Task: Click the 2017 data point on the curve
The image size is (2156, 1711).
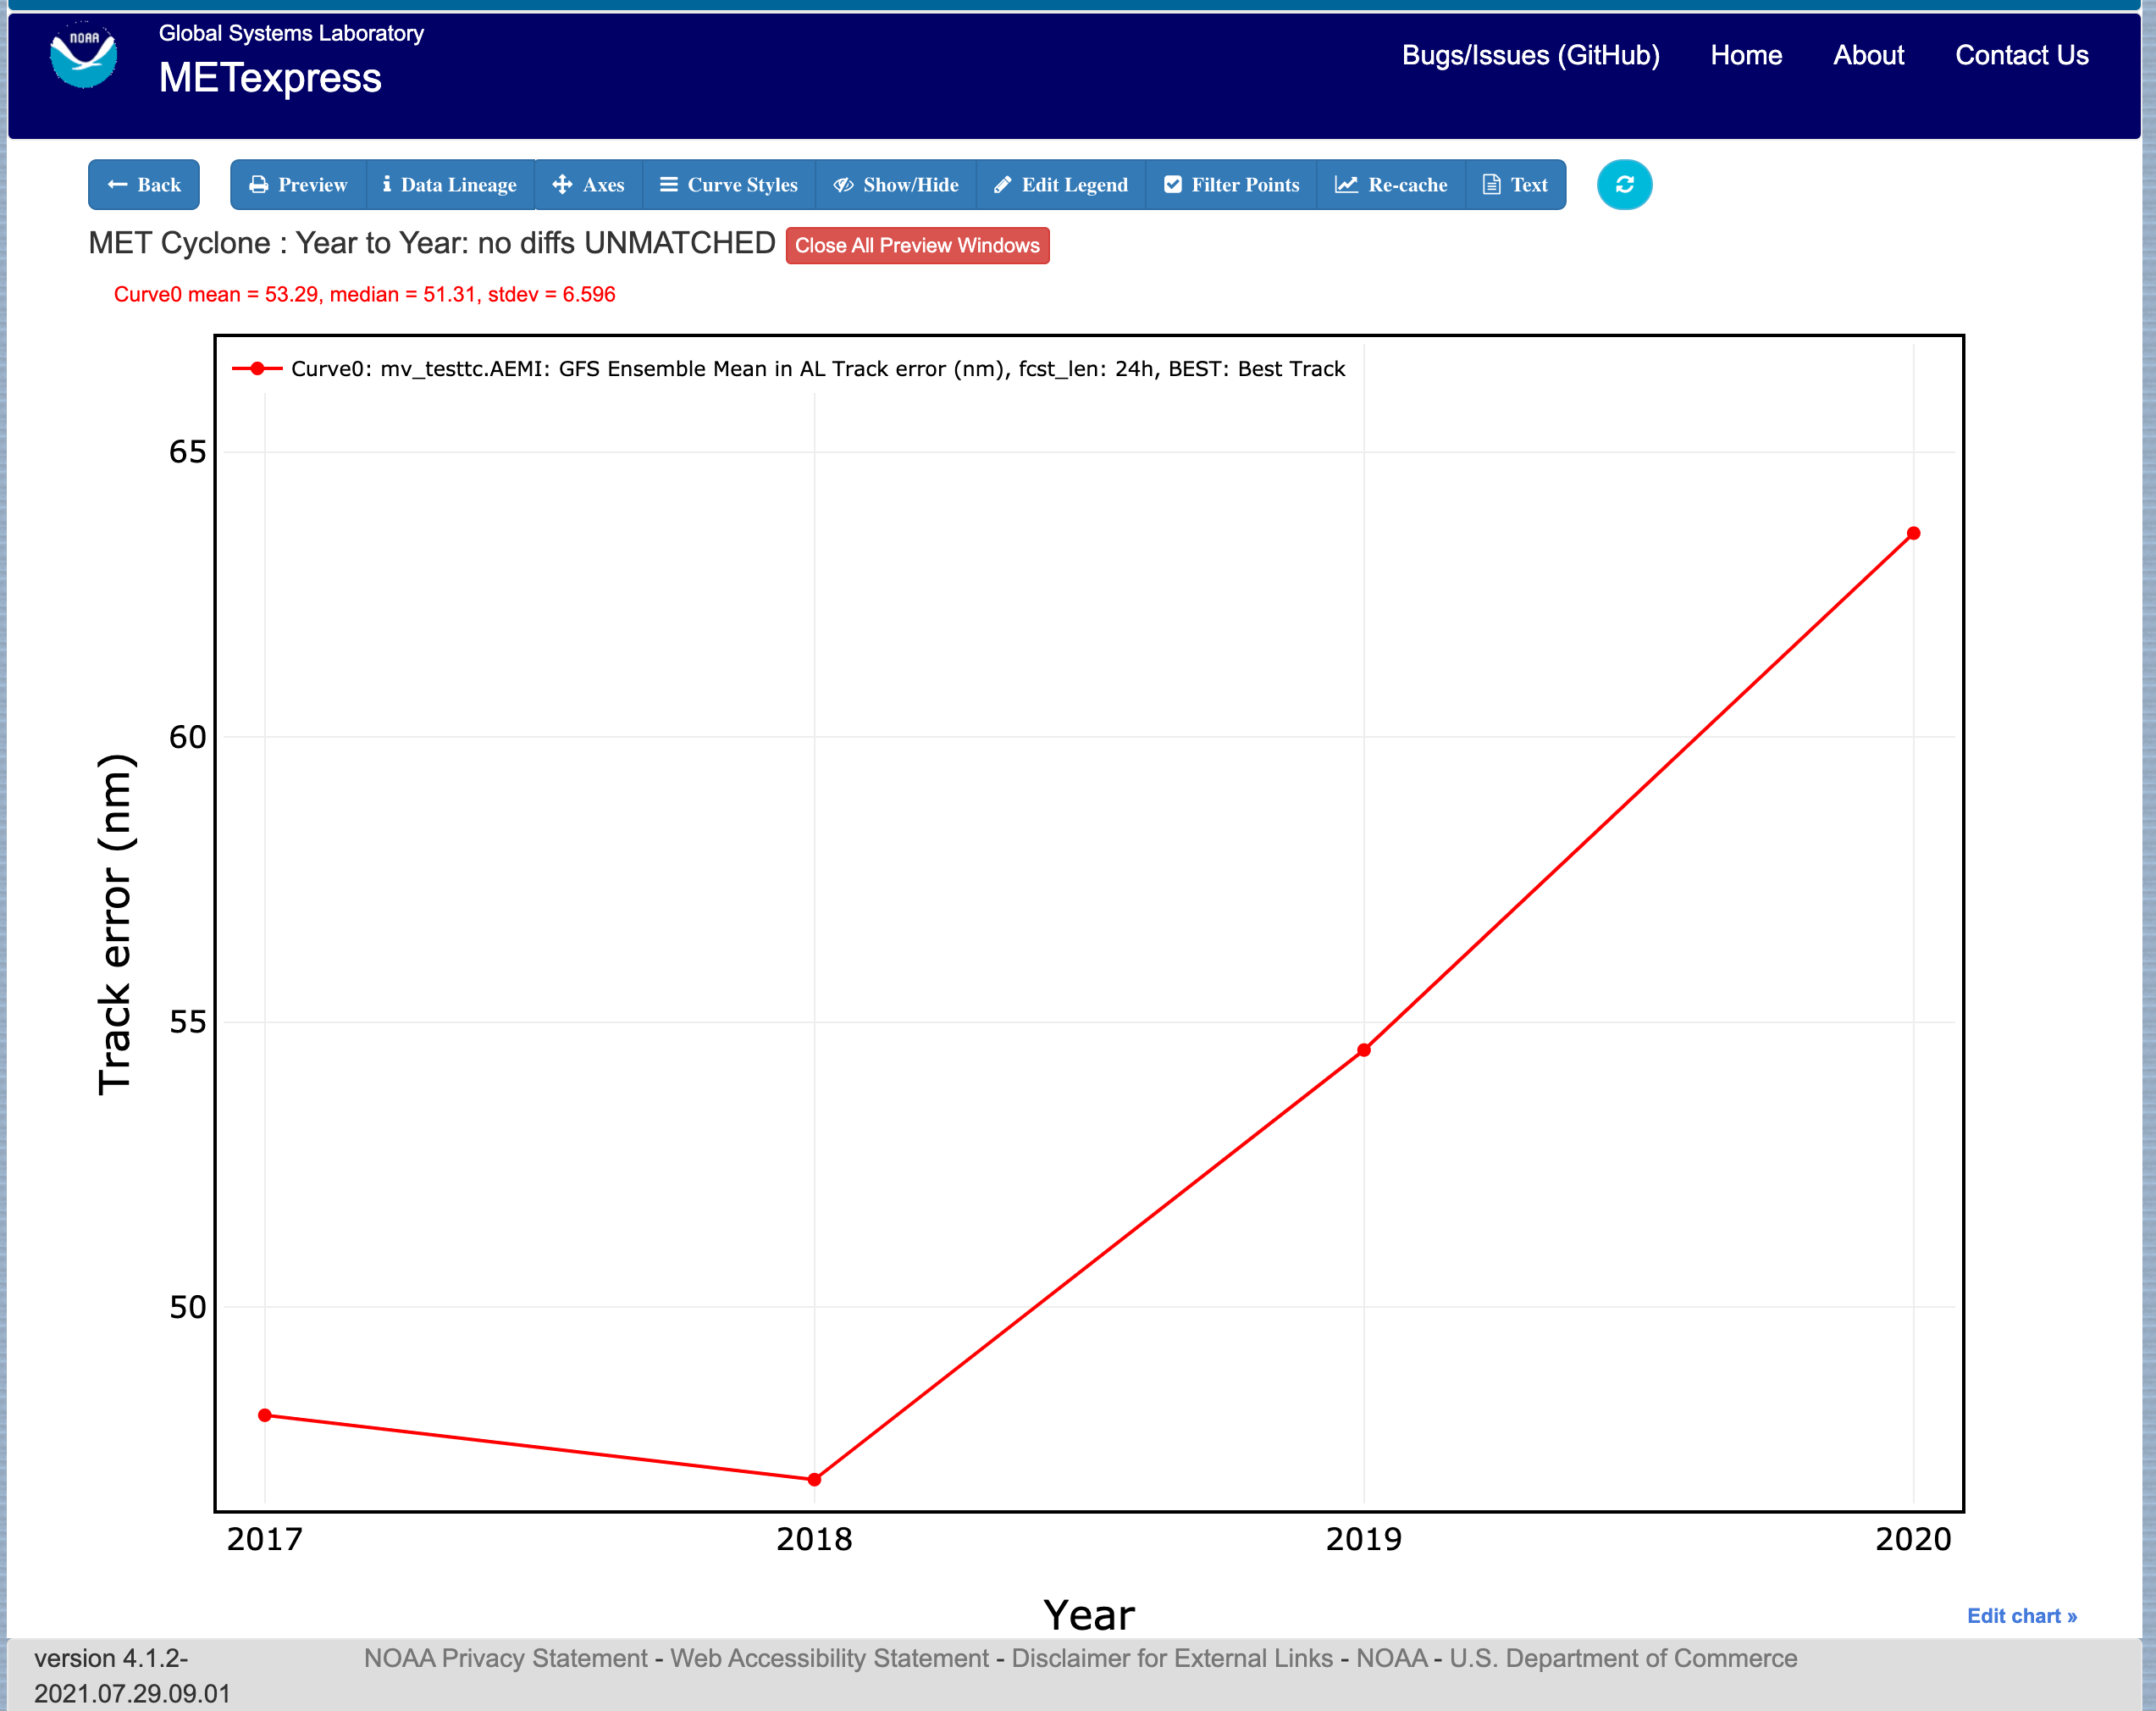Action: [x=265, y=1415]
